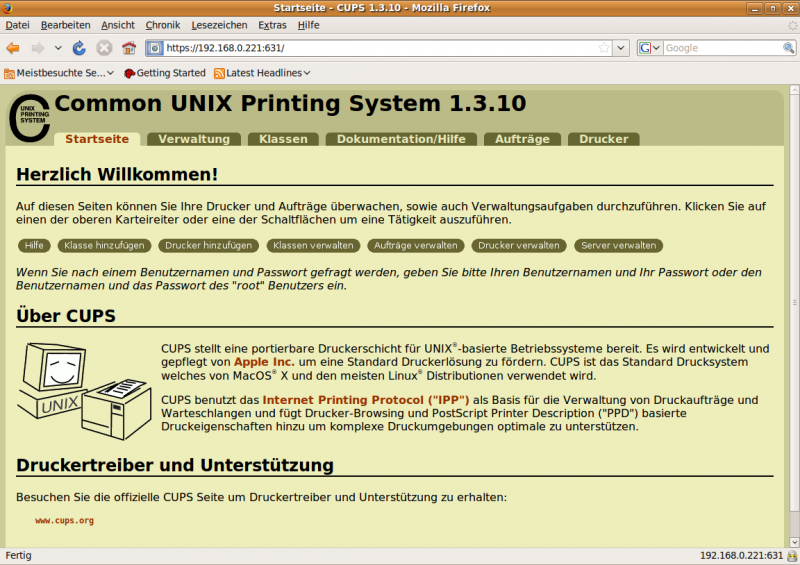The height and width of the screenshot is (565, 800).
Task: Switch to the Aufträge tab
Action: point(522,139)
